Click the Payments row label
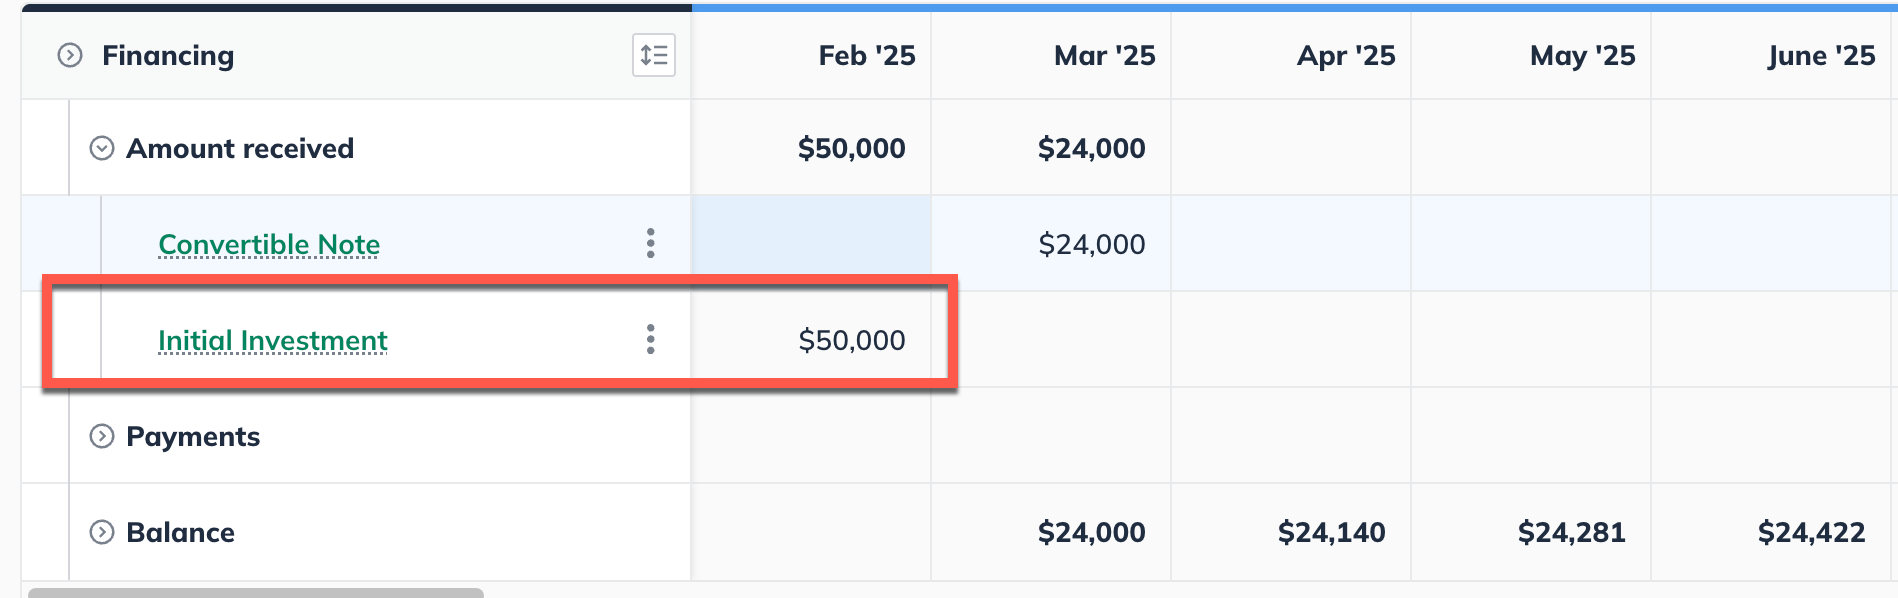Screen dimensions: 1898x598 coord(193,436)
